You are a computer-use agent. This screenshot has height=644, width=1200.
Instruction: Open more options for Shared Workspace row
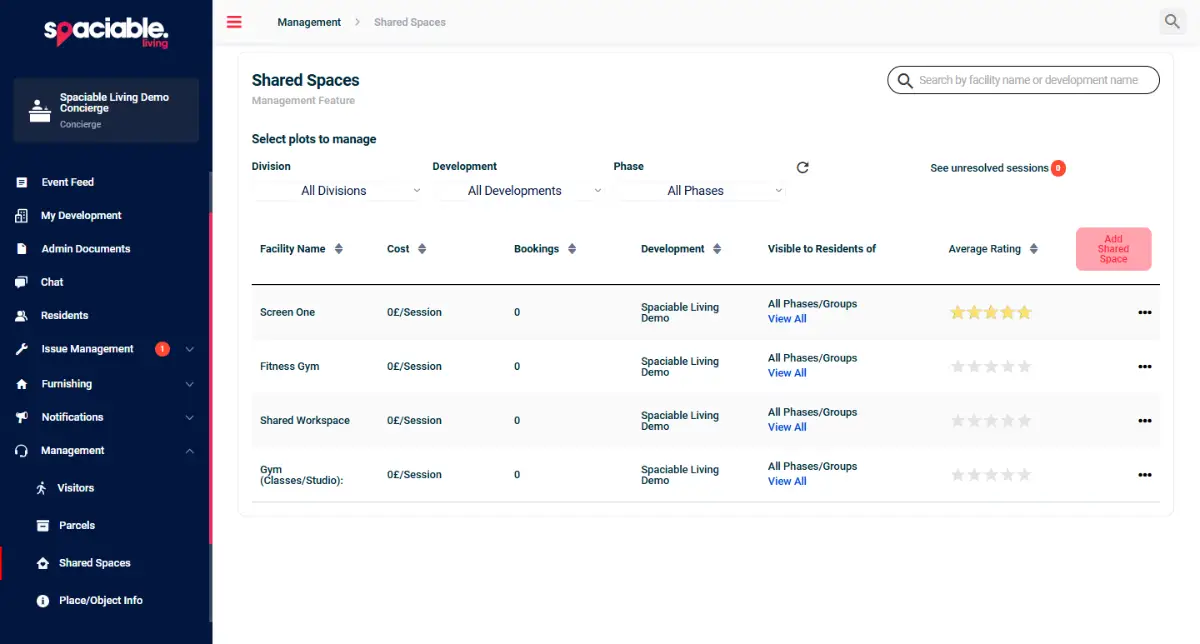click(x=1145, y=420)
